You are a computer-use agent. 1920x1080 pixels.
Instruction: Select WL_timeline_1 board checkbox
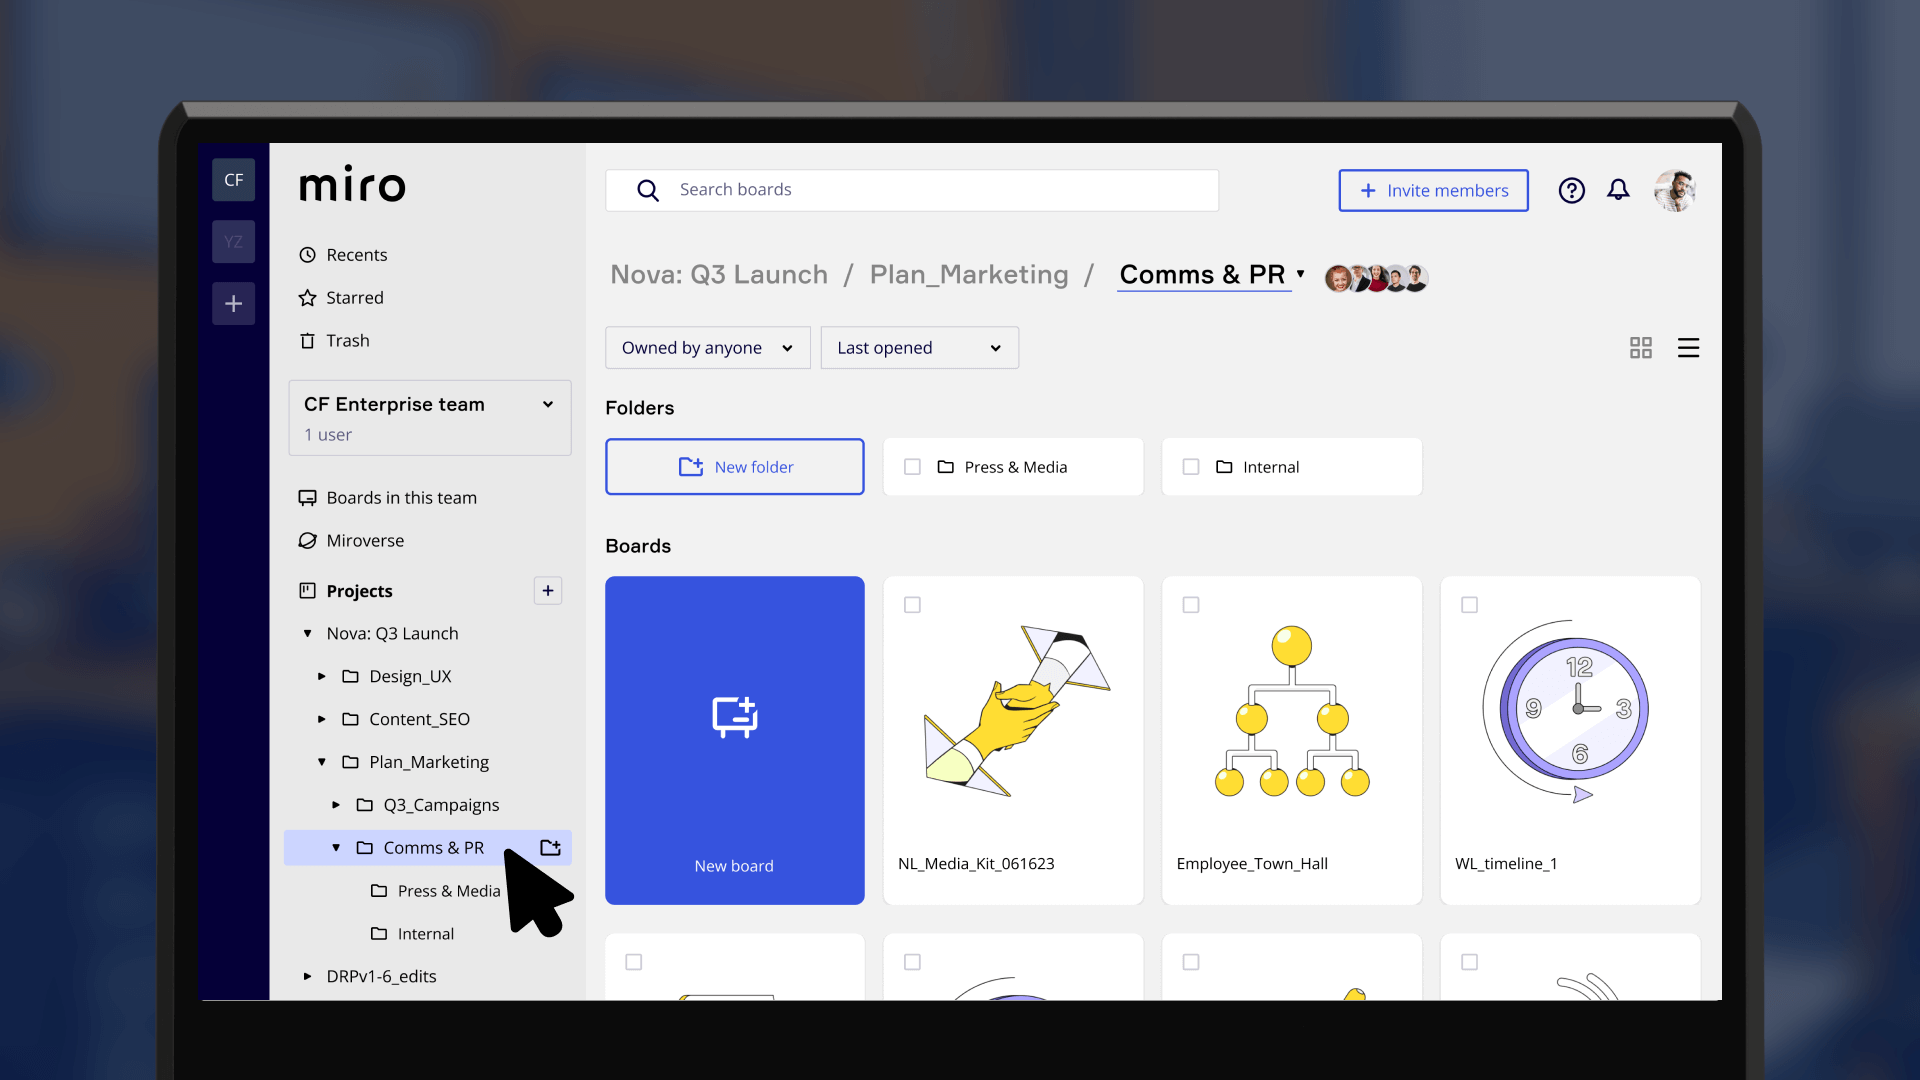pos(1469,605)
